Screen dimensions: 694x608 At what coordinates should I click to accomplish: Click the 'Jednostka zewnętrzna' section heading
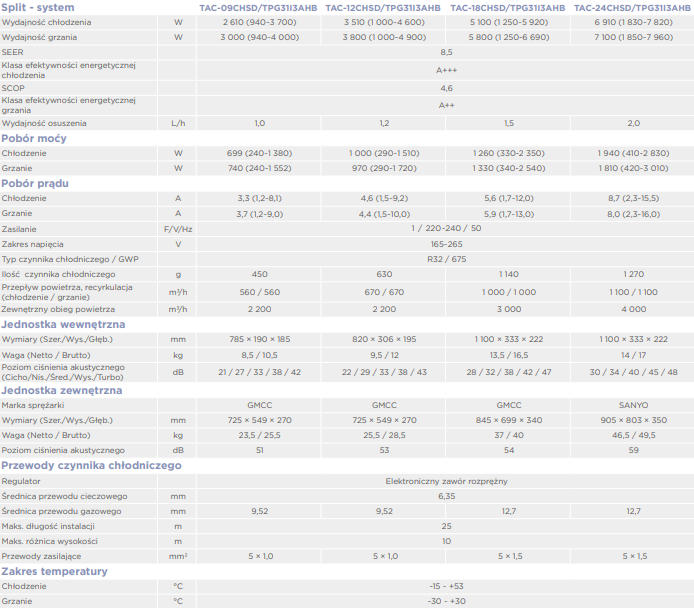pyautogui.click(x=62, y=390)
